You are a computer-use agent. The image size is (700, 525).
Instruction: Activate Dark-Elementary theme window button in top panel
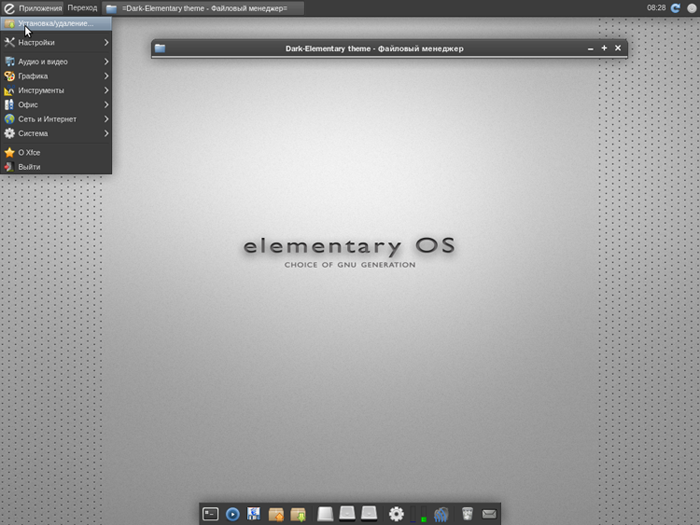point(203,8)
